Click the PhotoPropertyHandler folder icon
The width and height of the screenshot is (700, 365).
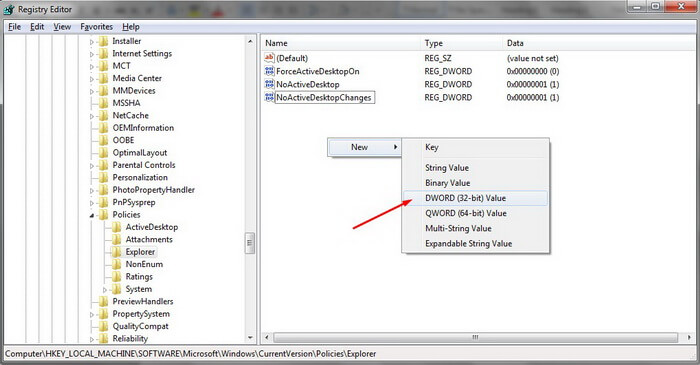104,190
